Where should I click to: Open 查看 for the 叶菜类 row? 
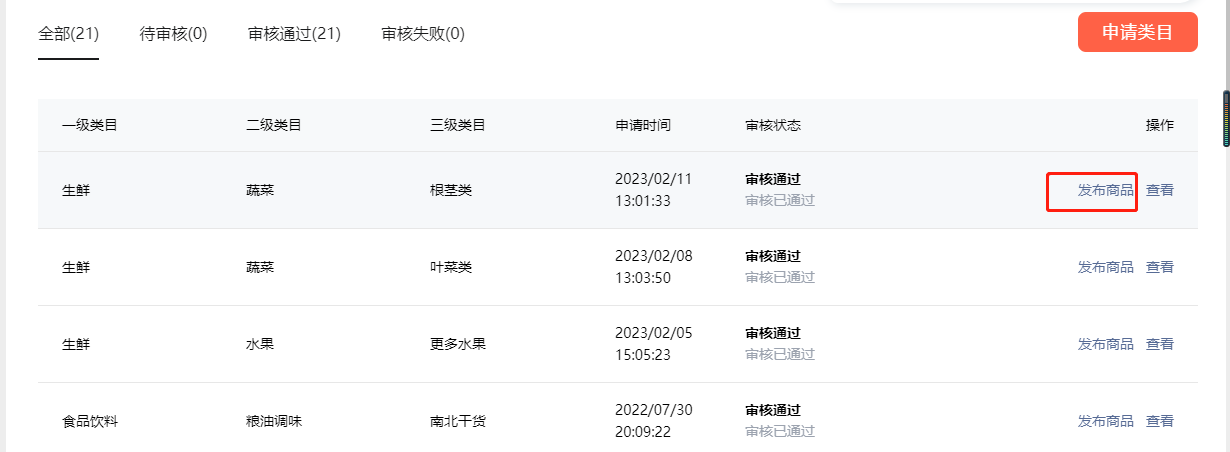coord(1160,267)
